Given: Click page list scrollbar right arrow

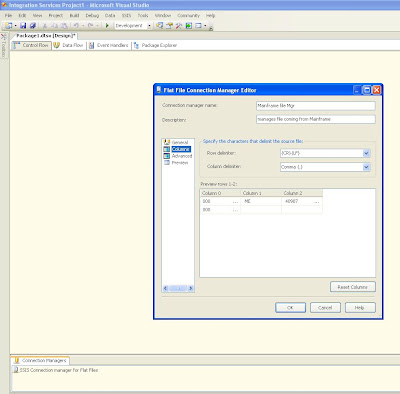Looking at the screenshot, I should [x=191, y=288].
